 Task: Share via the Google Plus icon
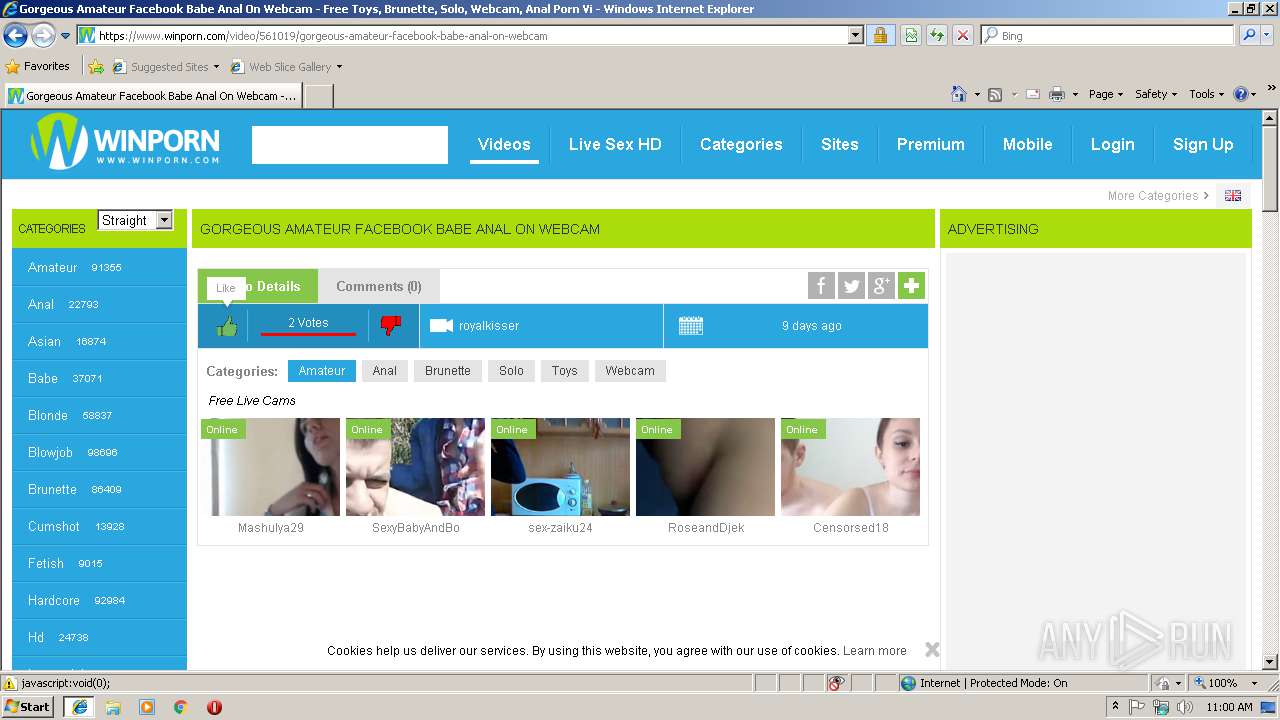(x=881, y=286)
